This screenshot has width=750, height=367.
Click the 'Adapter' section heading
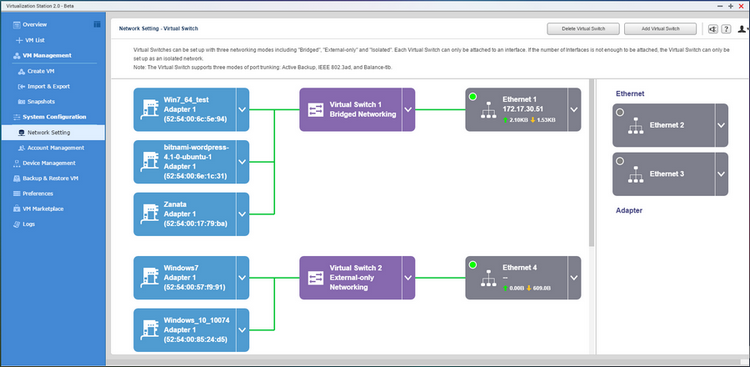(629, 211)
